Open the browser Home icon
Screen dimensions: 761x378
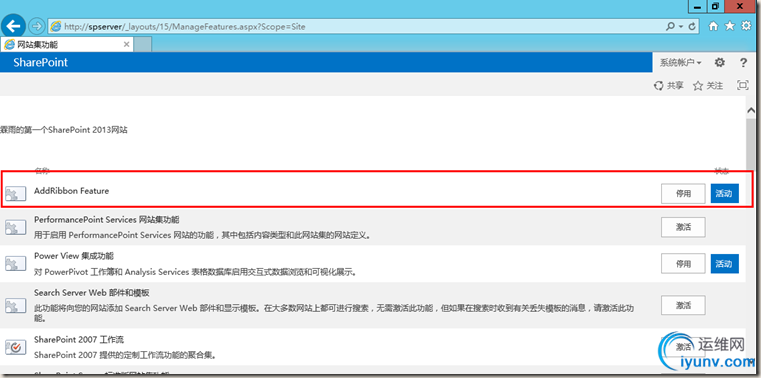point(713,26)
